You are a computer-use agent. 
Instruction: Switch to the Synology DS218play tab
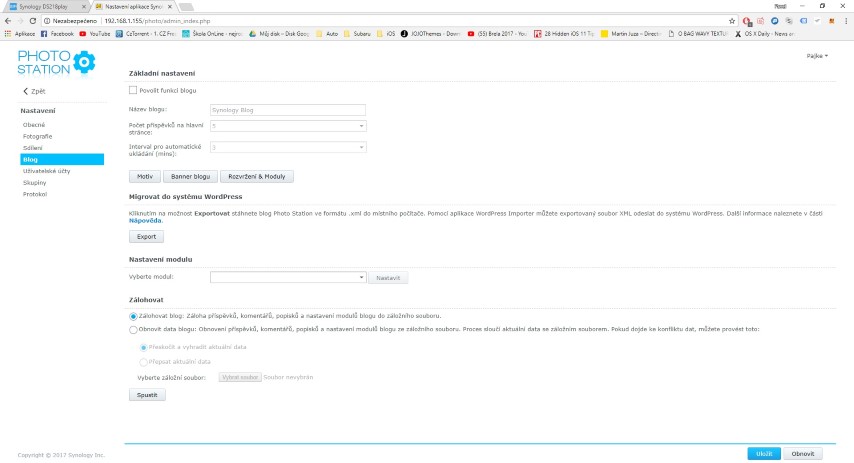(x=46, y=7)
